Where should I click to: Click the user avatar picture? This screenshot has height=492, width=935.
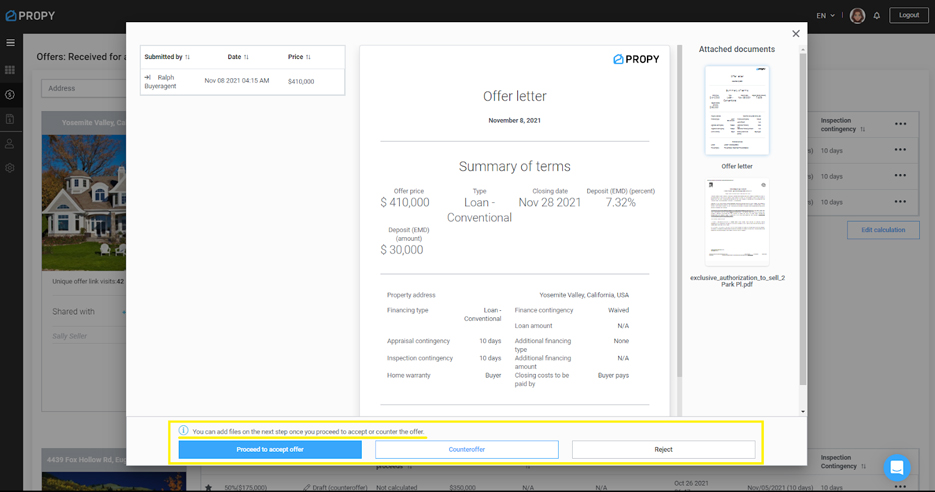(x=857, y=16)
